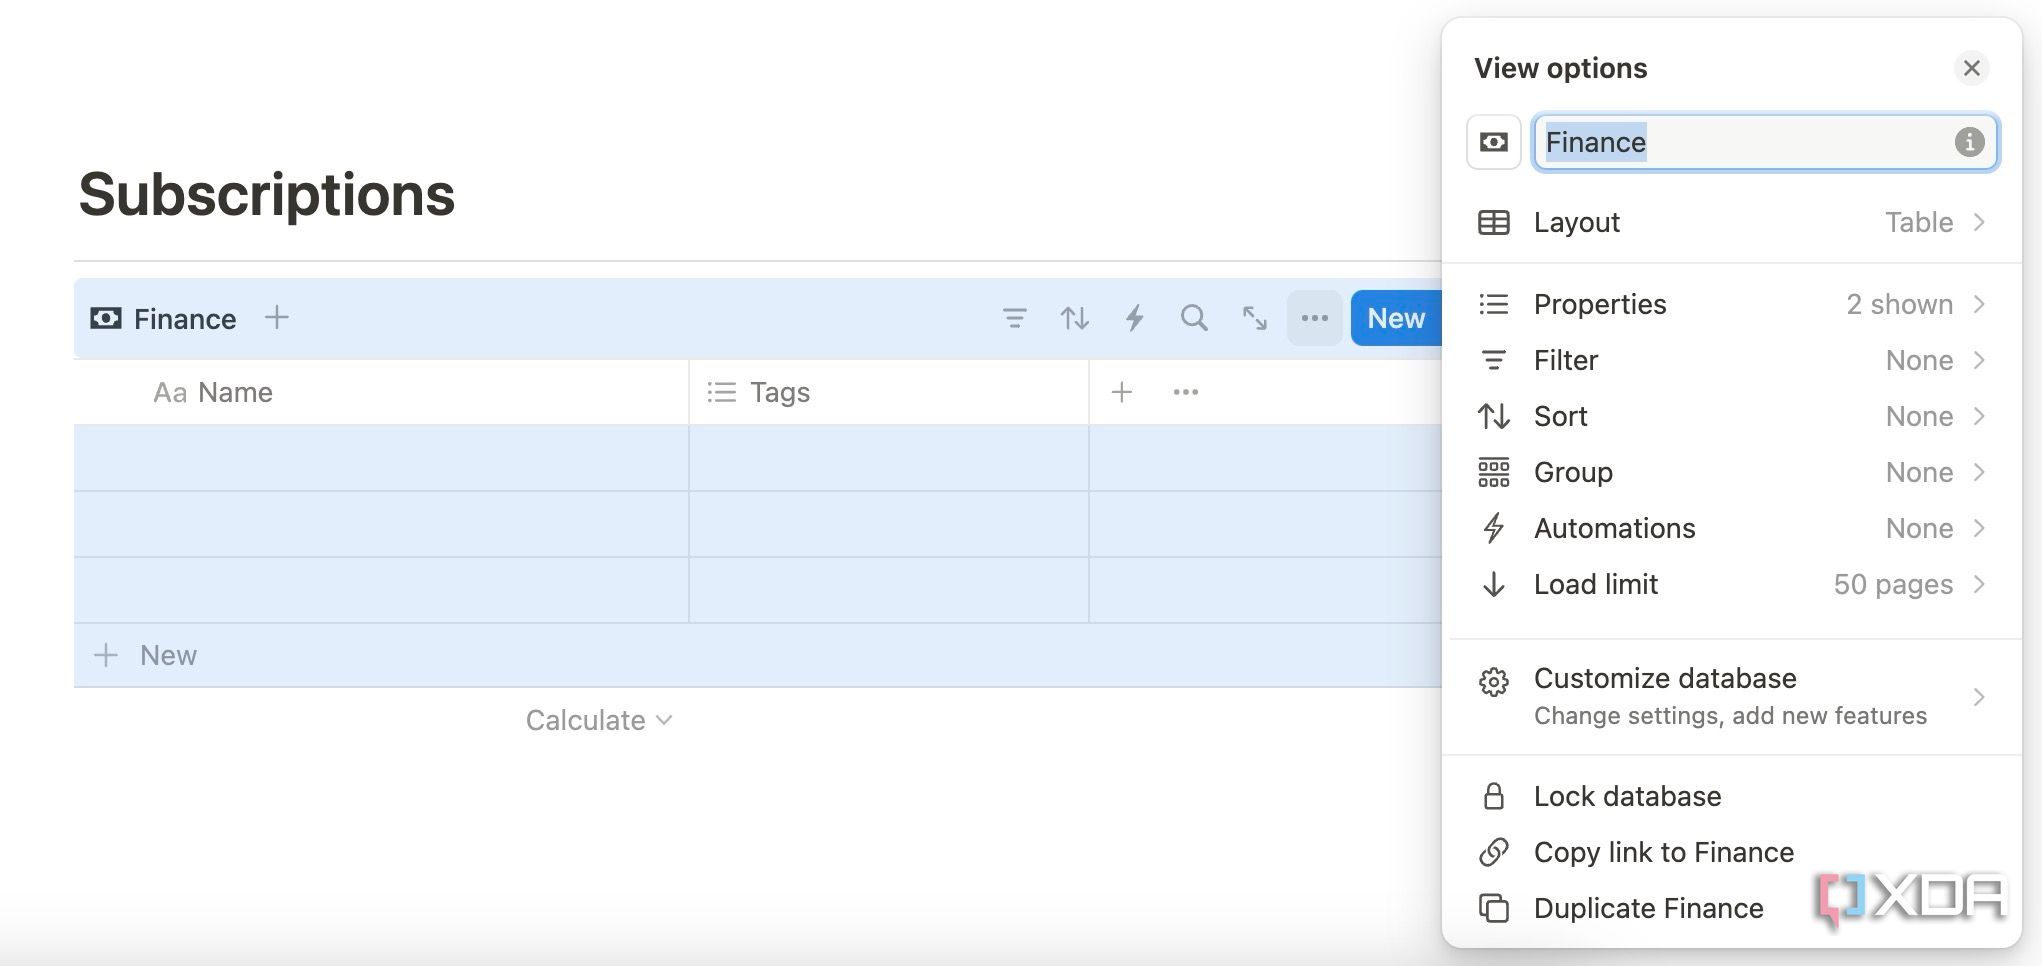Screen dimensions: 2042x966
Task: Click the Tags property header checkbox icon
Action: pos(720,392)
